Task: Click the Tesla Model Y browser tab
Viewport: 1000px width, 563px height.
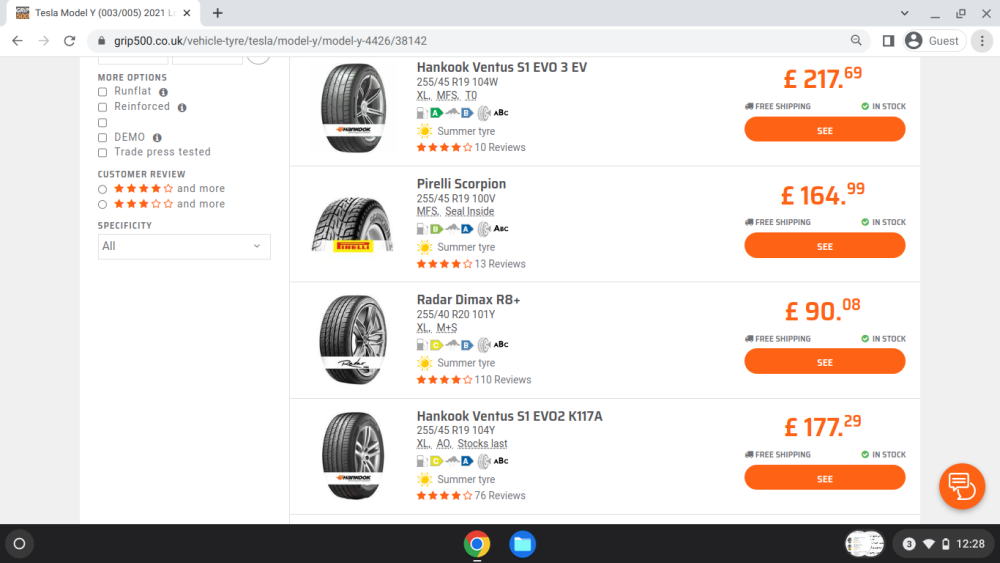Action: (103, 13)
